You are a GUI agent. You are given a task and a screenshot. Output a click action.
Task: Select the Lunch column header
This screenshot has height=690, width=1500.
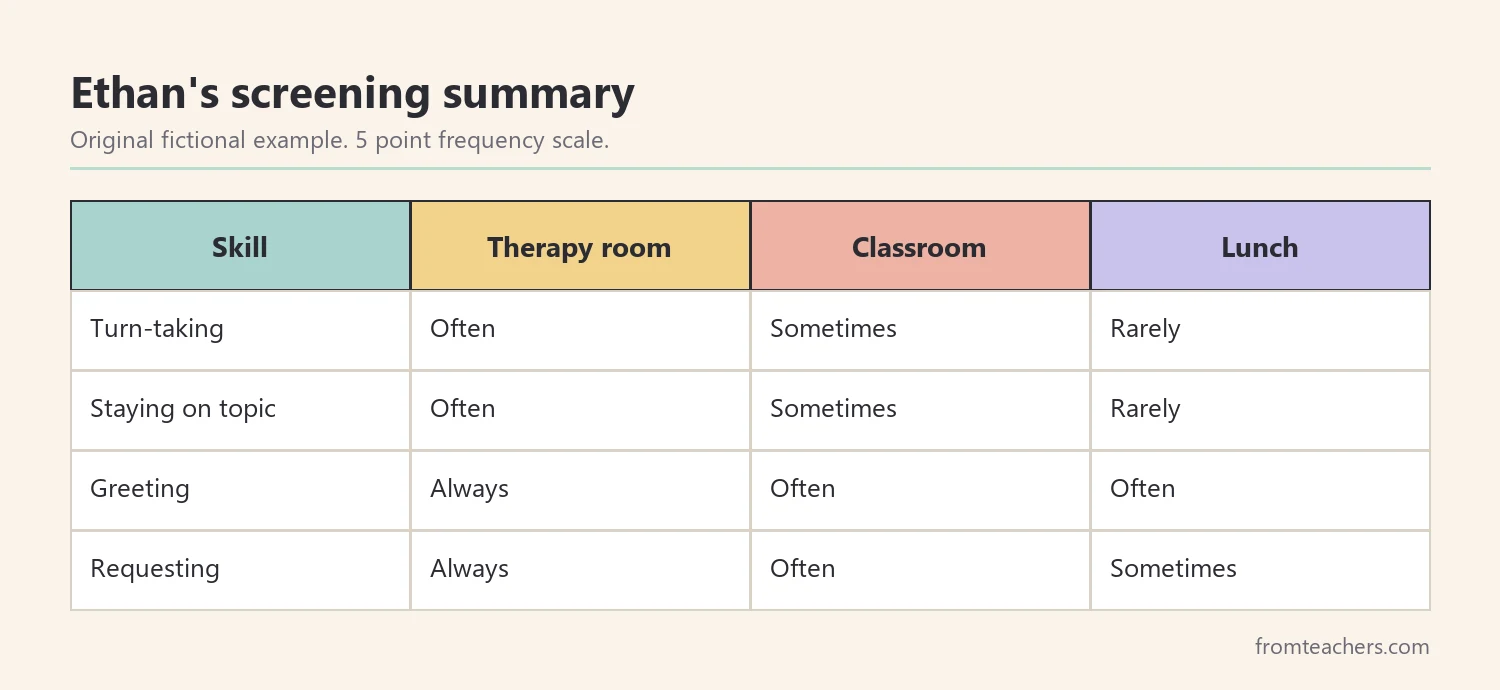(x=1260, y=246)
